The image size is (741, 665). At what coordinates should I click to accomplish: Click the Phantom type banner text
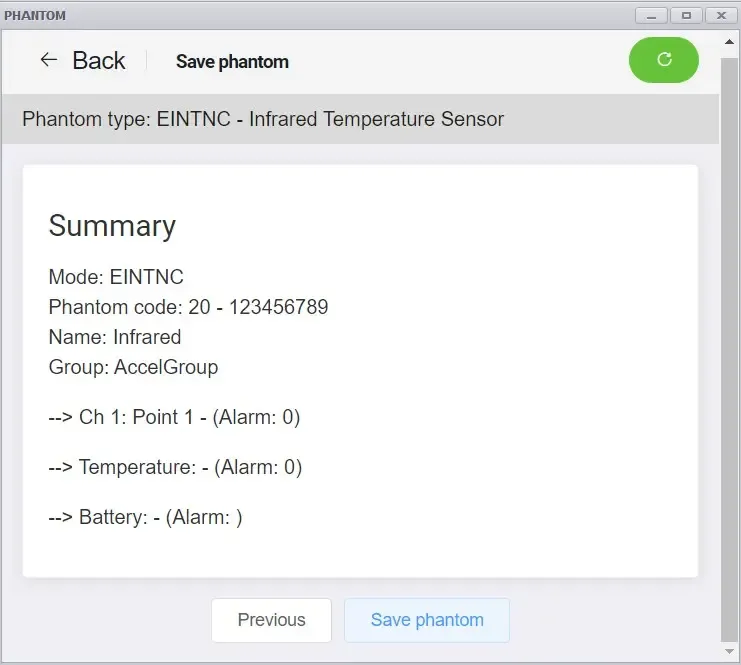coord(263,119)
